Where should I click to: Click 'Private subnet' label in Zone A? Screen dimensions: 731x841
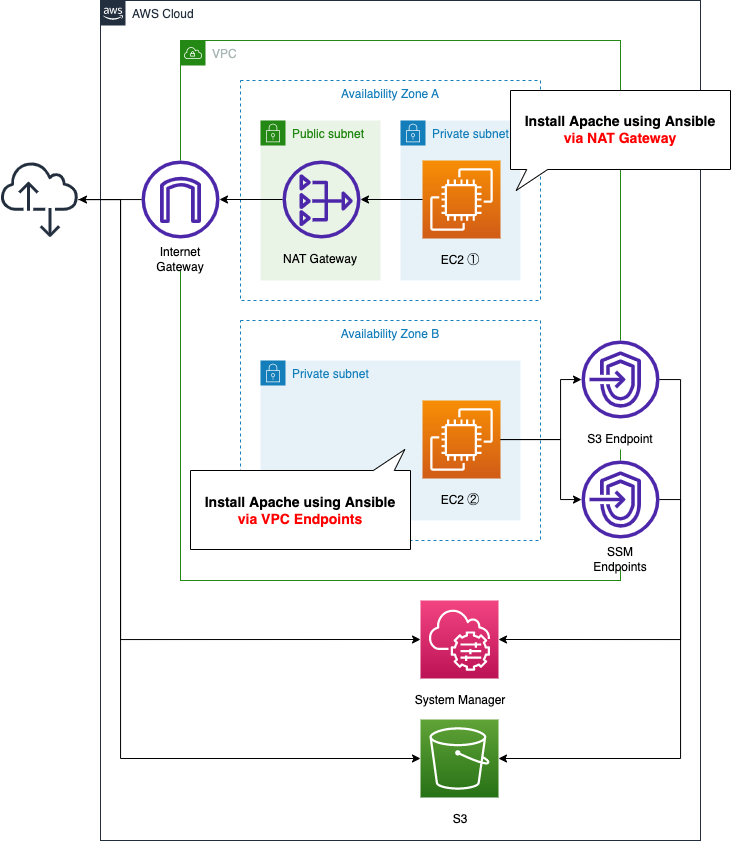pos(470,134)
